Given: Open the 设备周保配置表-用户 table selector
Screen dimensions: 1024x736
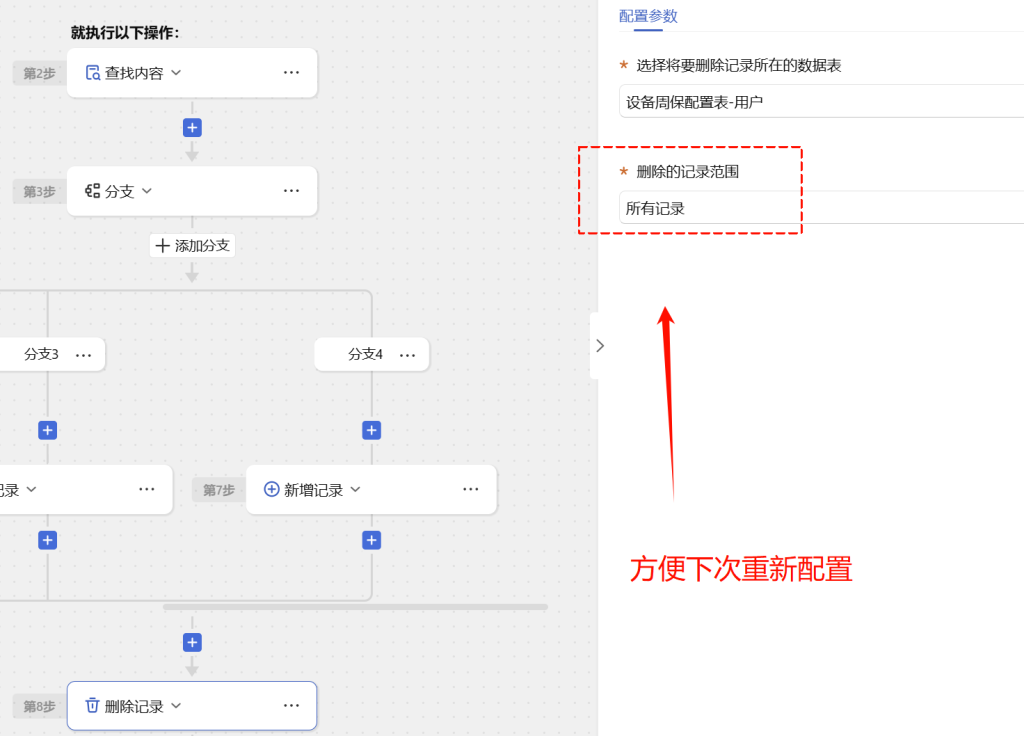Looking at the screenshot, I should point(822,102).
